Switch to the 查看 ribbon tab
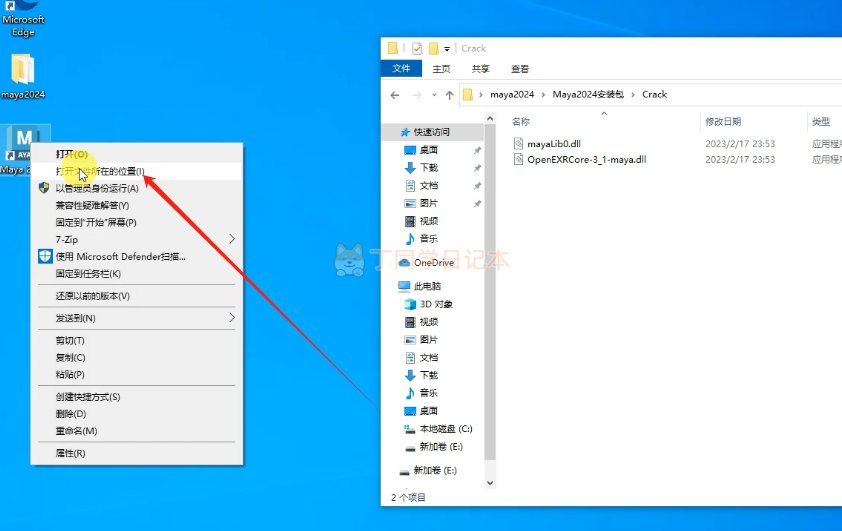 pyautogui.click(x=520, y=69)
